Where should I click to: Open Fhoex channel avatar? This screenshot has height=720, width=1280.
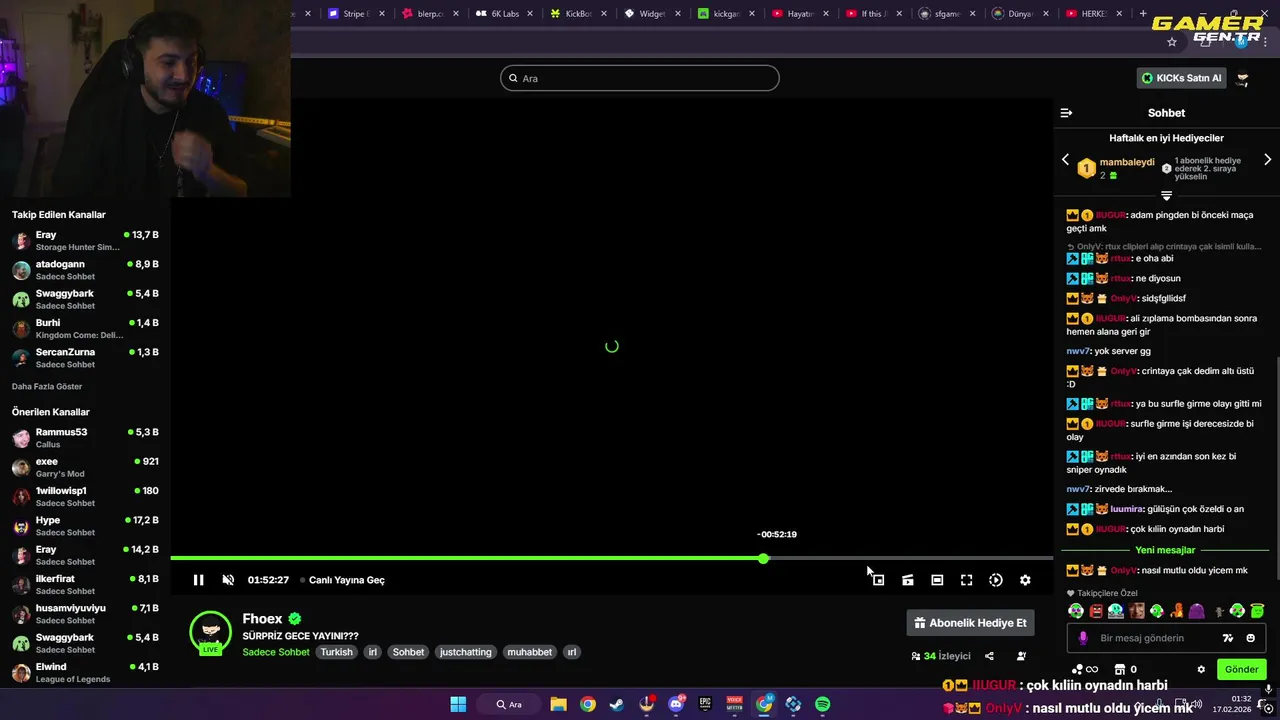(210, 632)
